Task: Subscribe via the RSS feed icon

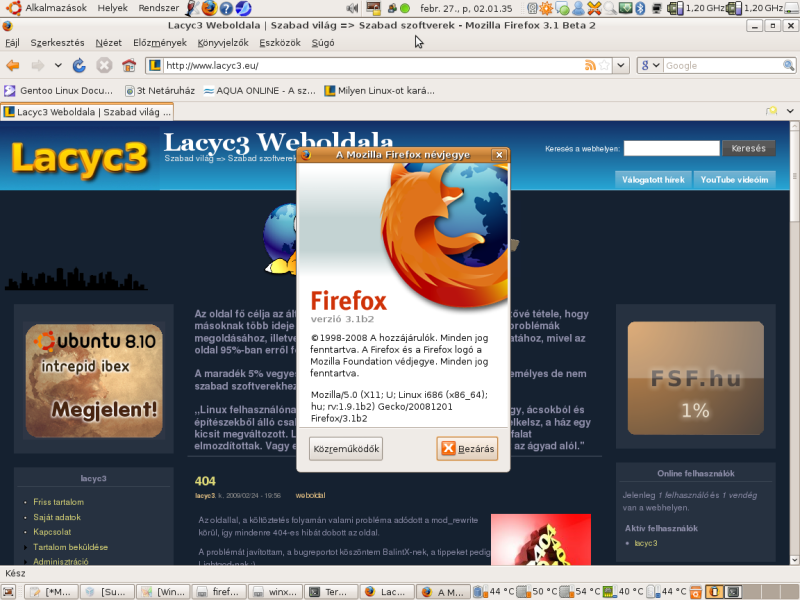Action: 590,65
